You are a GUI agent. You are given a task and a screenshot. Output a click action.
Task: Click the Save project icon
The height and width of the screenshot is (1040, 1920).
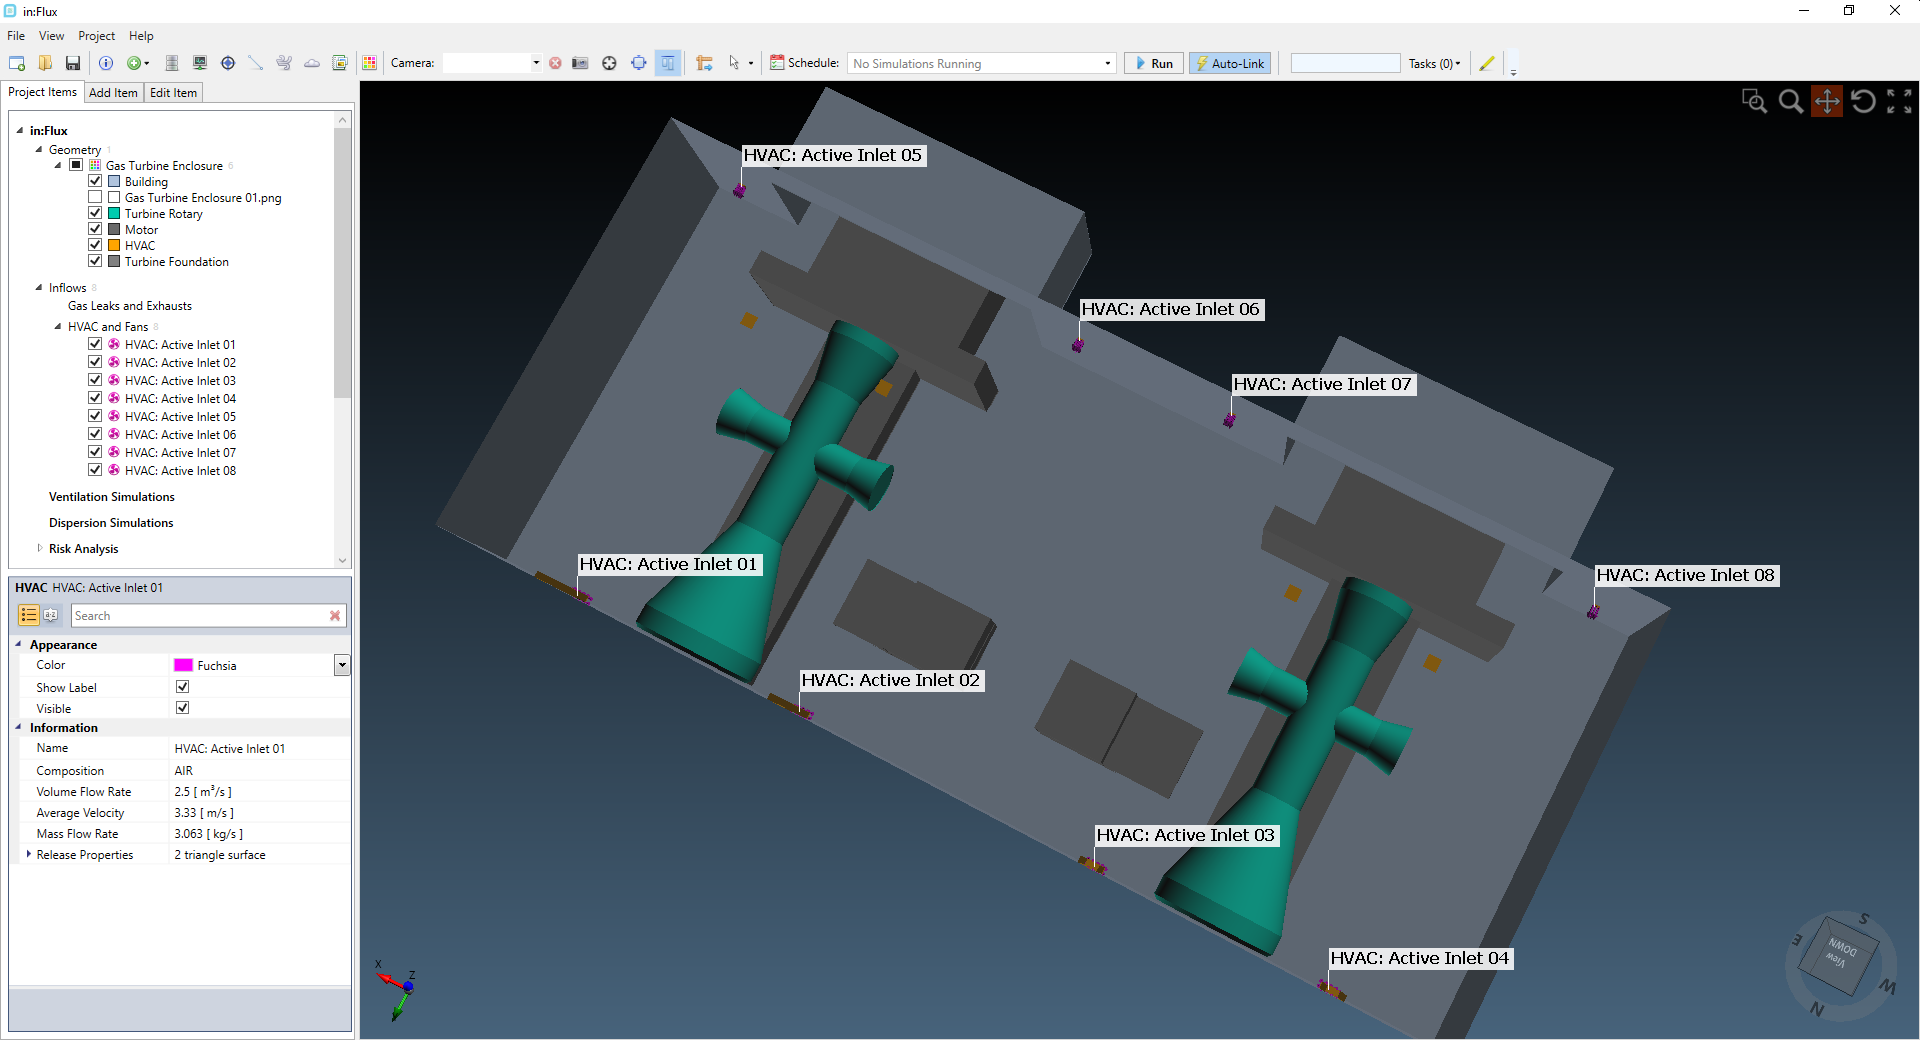click(72, 62)
